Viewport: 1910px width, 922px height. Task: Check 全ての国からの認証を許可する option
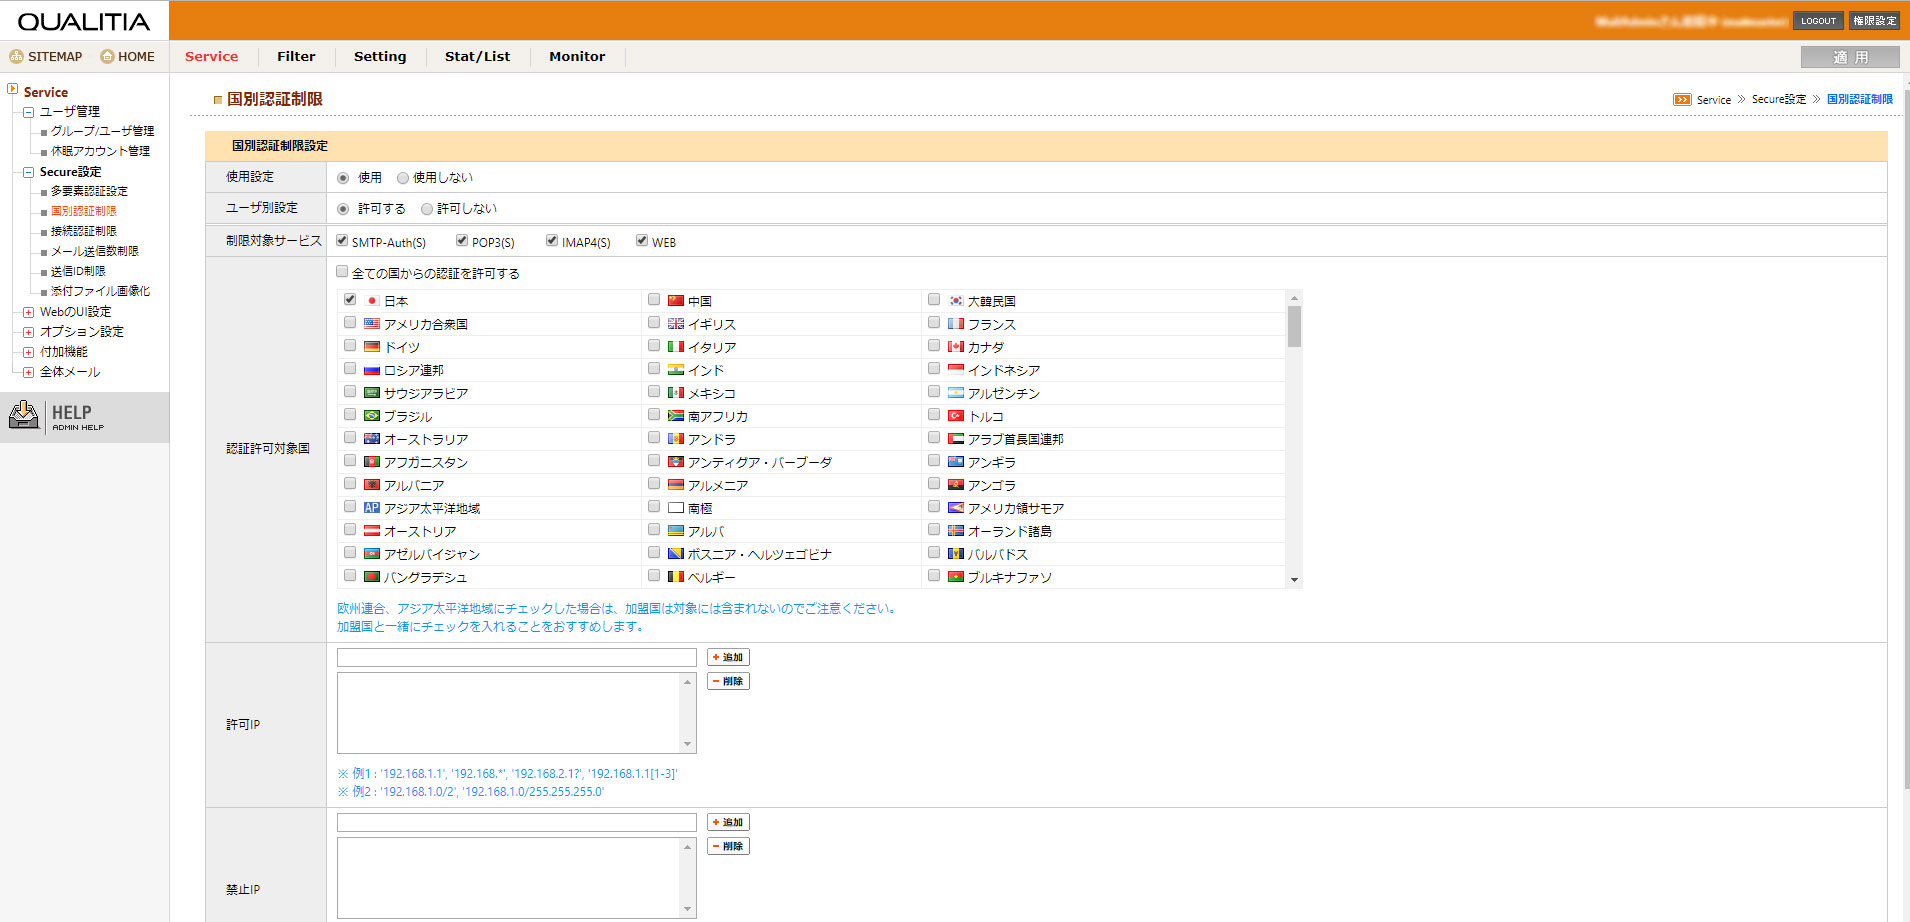click(x=342, y=272)
